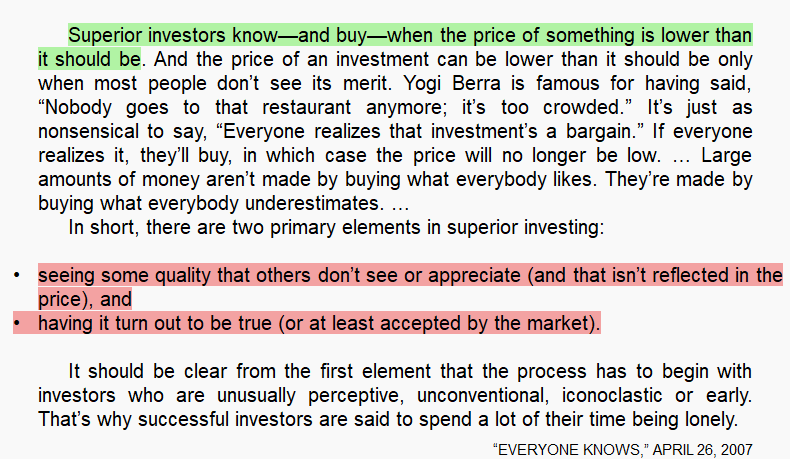Click the word "iconoclastic" in last paragraph
This screenshot has height=459, width=790.
[612, 395]
